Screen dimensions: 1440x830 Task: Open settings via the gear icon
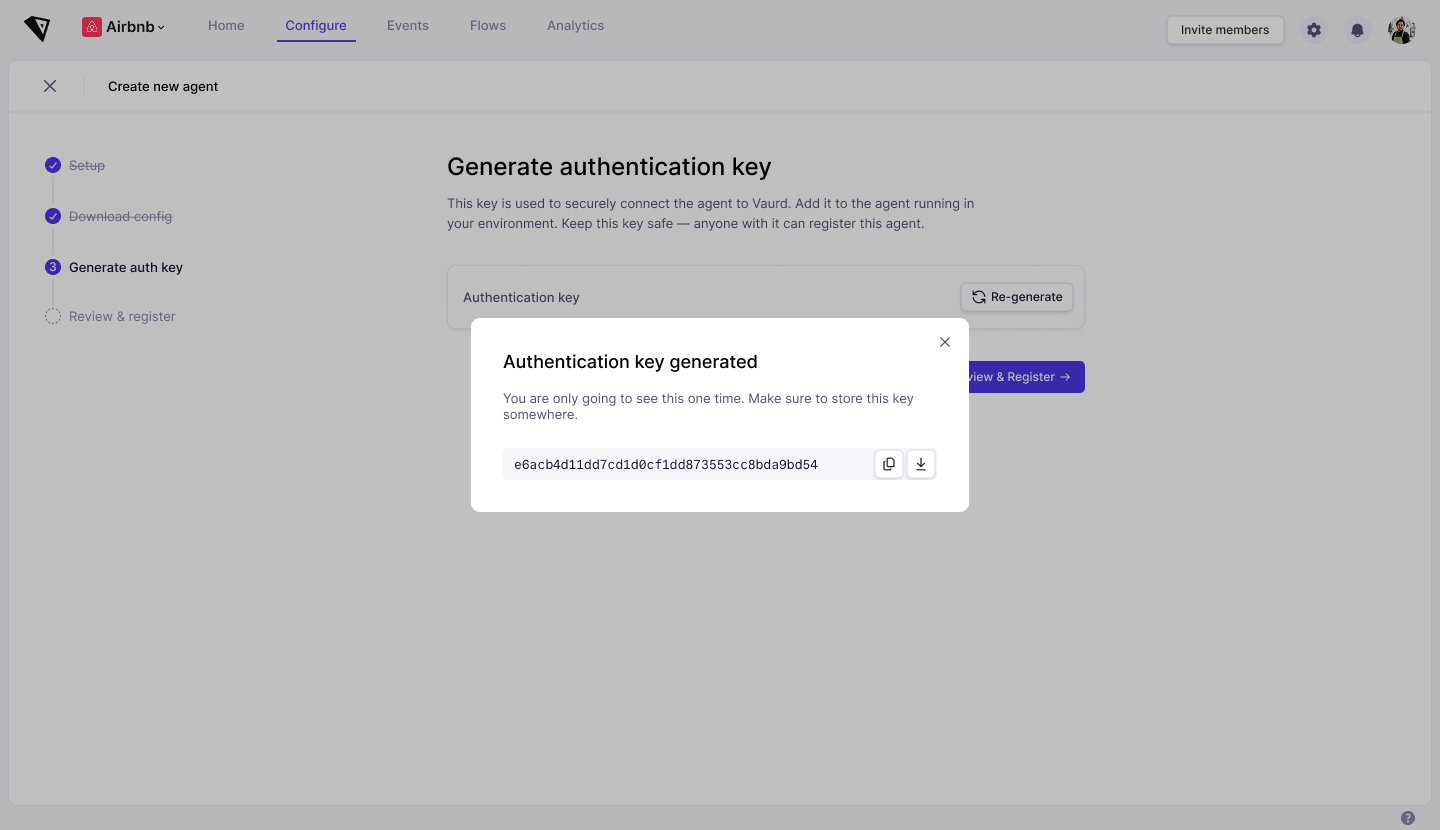click(x=1314, y=30)
